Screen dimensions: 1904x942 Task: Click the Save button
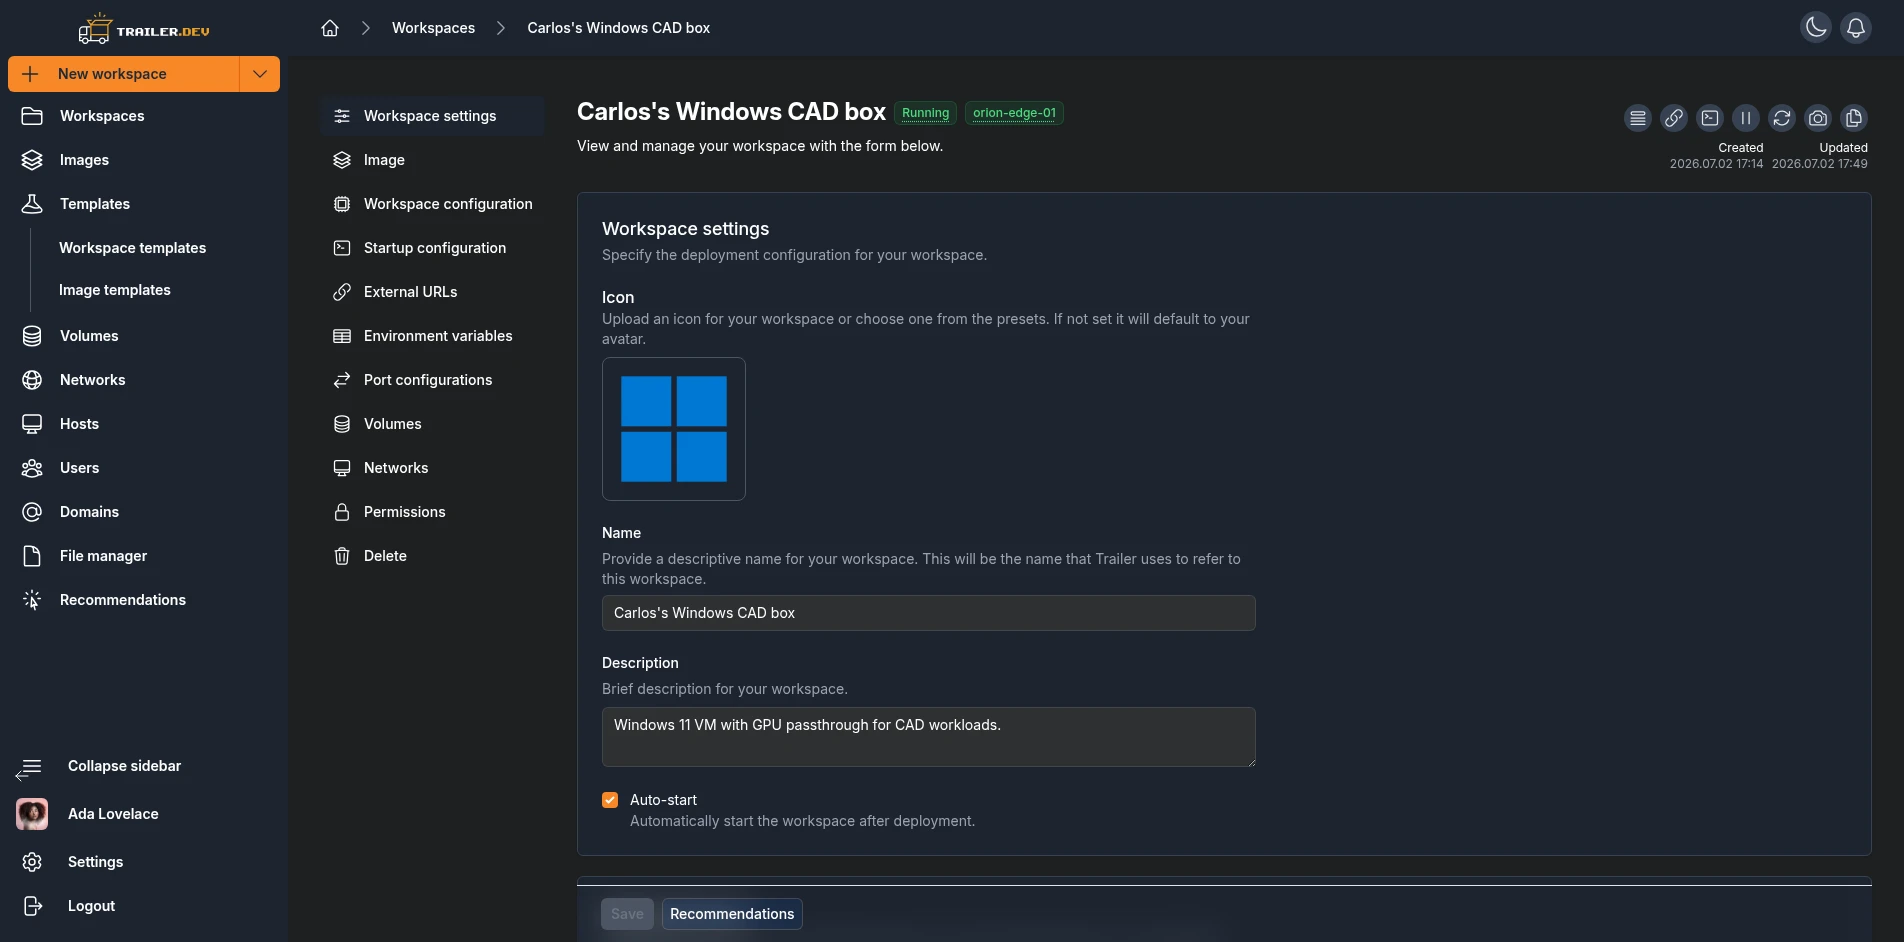pyautogui.click(x=627, y=914)
